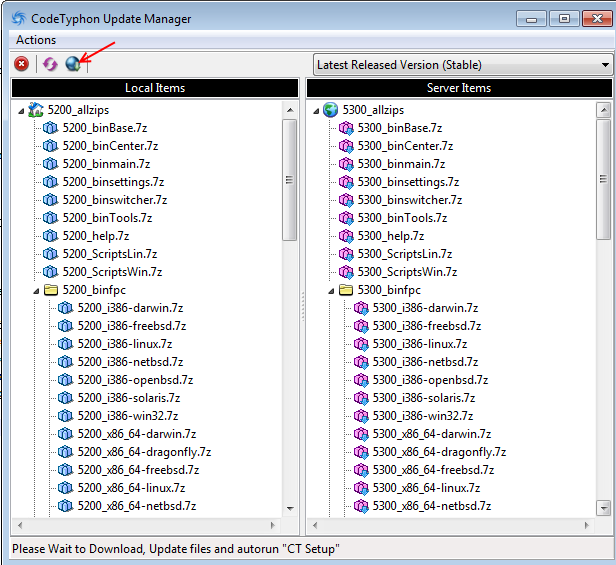Image resolution: width=616 pixels, height=565 pixels.
Task: Collapse the 5200_allzips tree node
Action: (x=21, y=112)
